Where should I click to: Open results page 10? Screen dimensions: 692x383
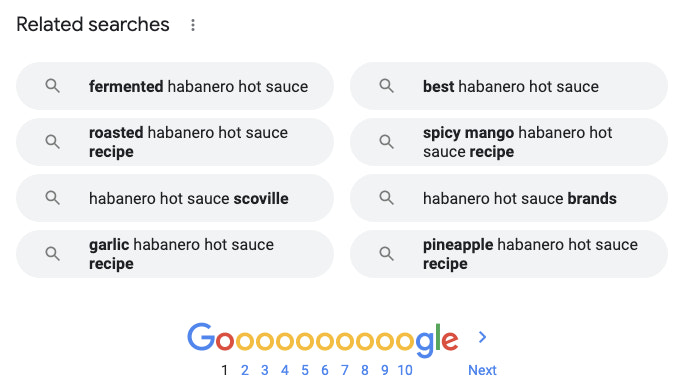point(405,370)
